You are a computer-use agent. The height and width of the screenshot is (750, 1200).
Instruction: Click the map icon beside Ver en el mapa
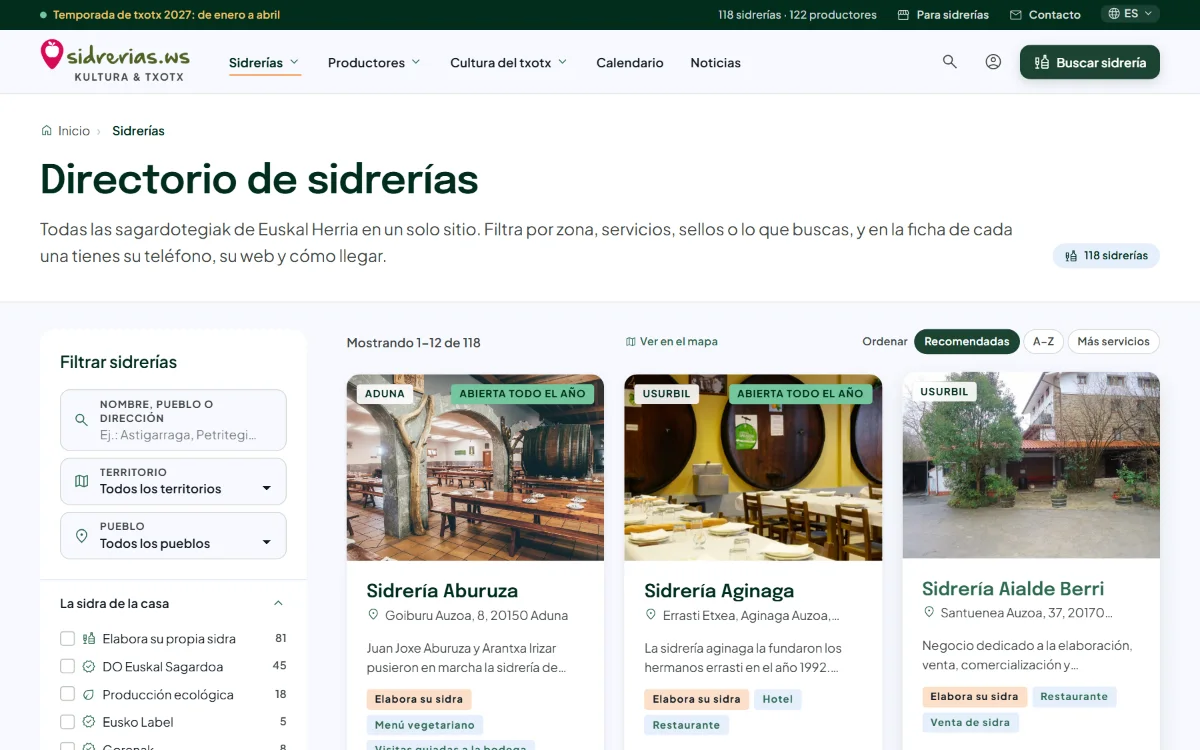631,342
